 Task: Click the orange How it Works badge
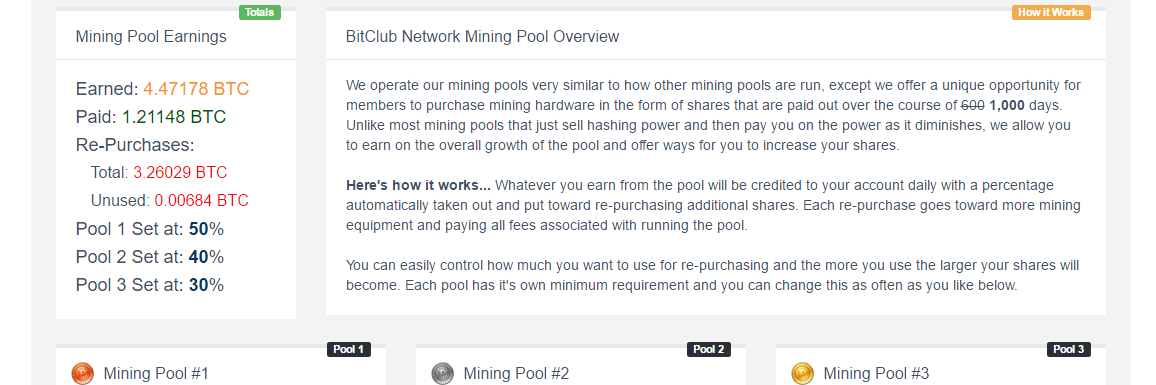tap(1051, 13)
